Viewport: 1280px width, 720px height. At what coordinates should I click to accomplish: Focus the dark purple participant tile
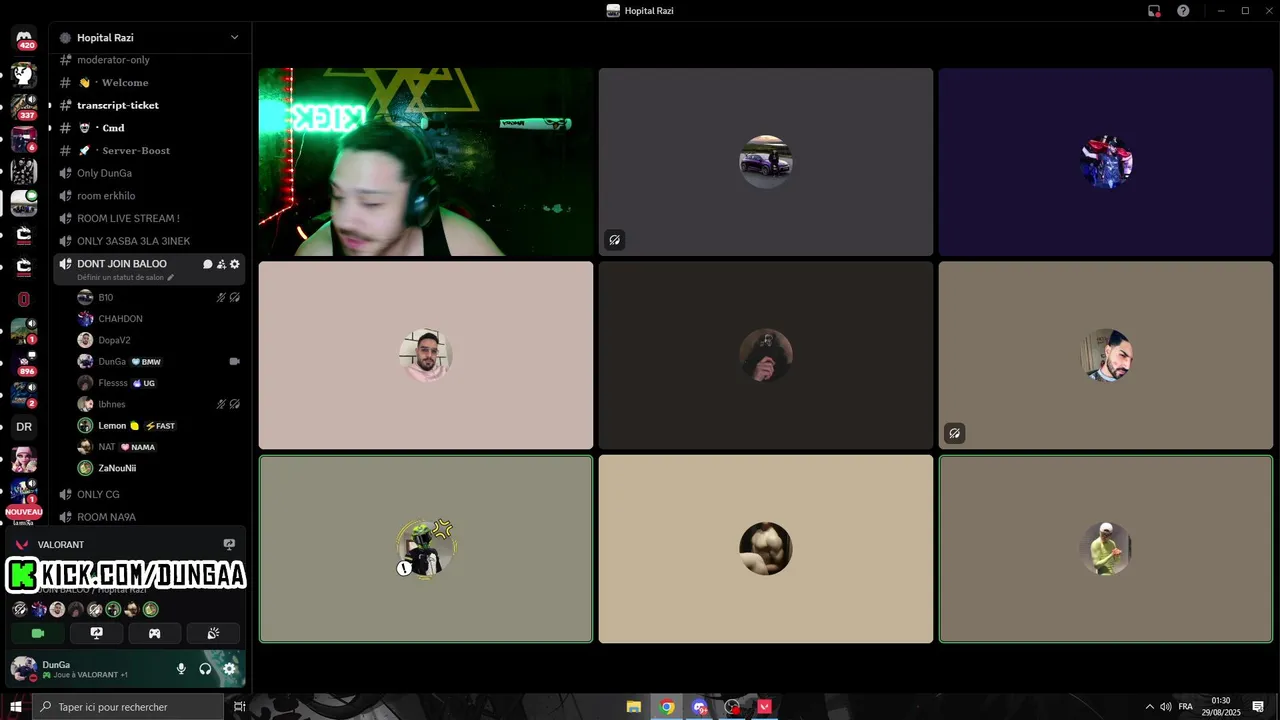1106,162
